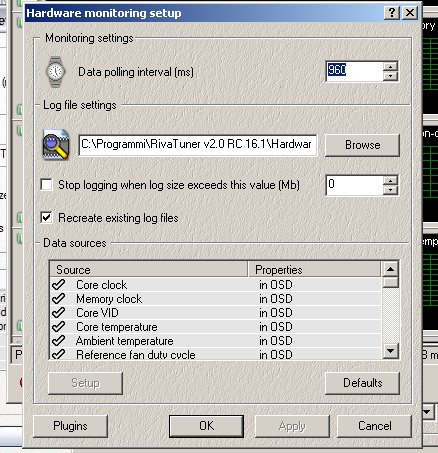The width and height of the screenshot is (438, 453).
Task: Toggle the Core VID checkmark icon
Action: [58, 313]
